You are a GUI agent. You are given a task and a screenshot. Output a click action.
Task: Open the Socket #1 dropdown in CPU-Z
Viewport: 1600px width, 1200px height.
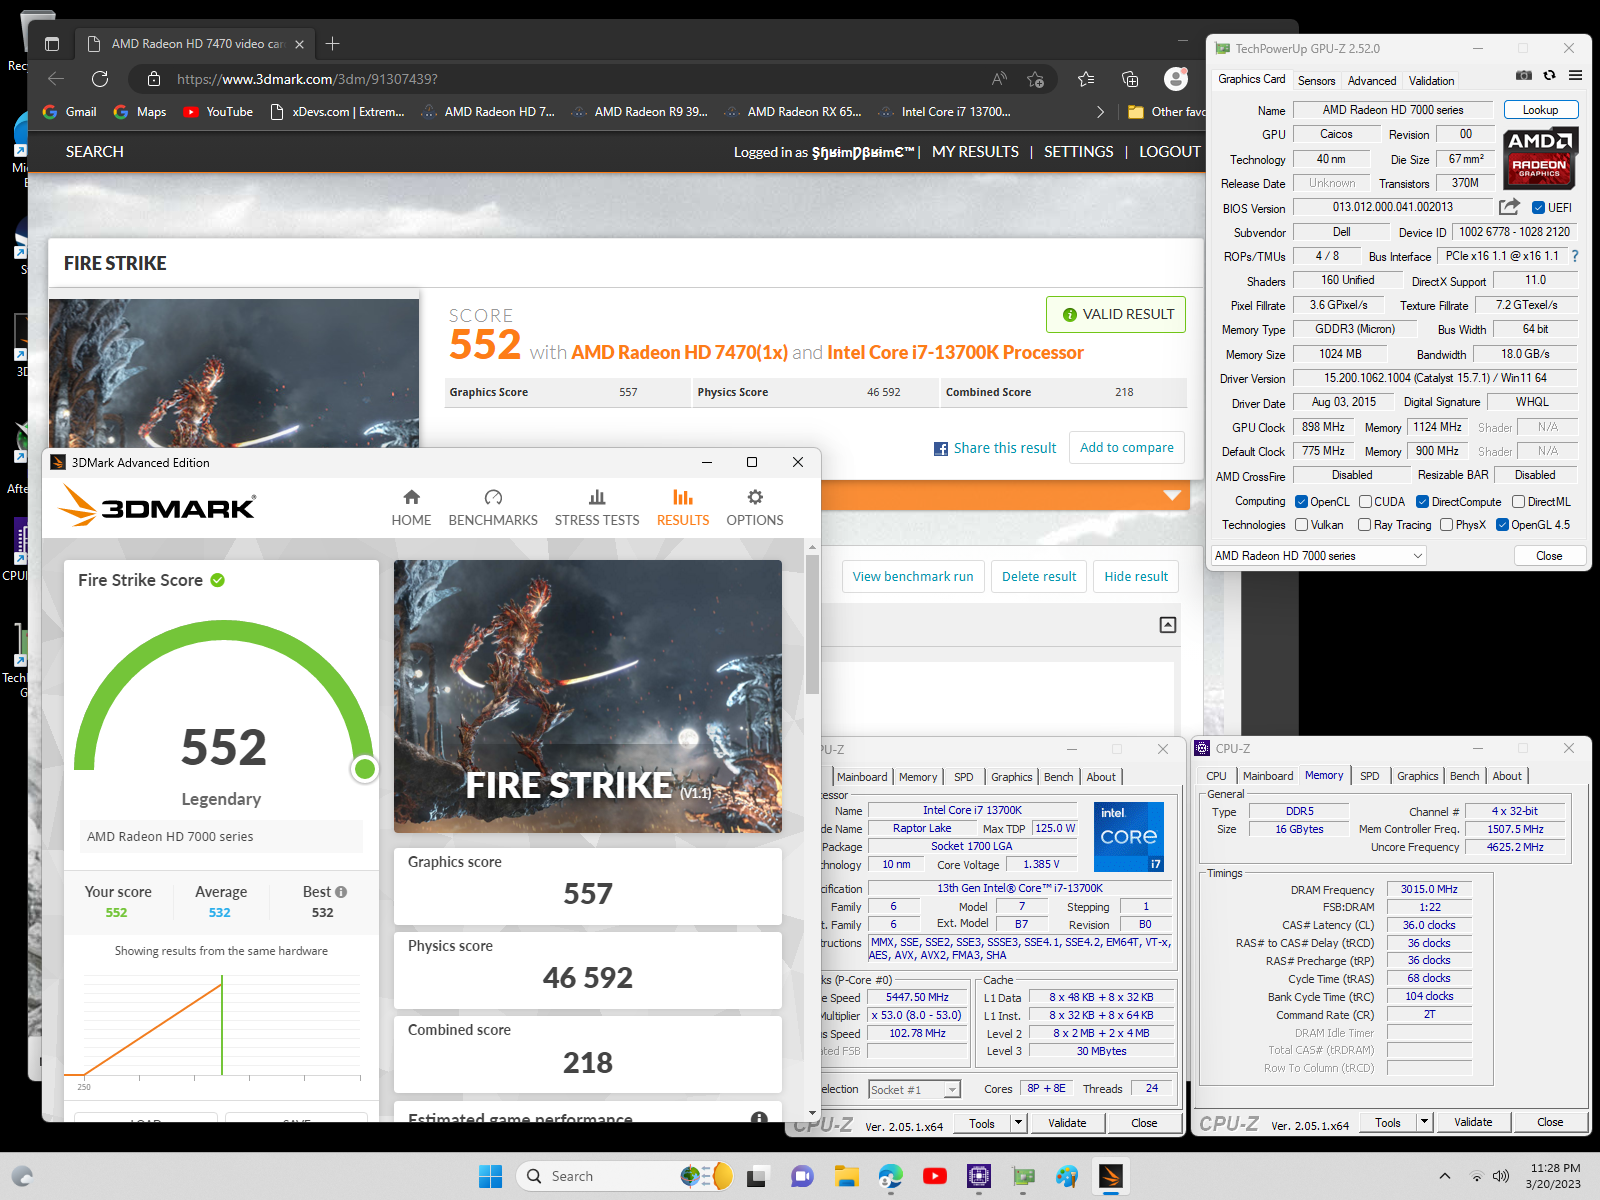pyautogui.click(x=914, y=1090)
